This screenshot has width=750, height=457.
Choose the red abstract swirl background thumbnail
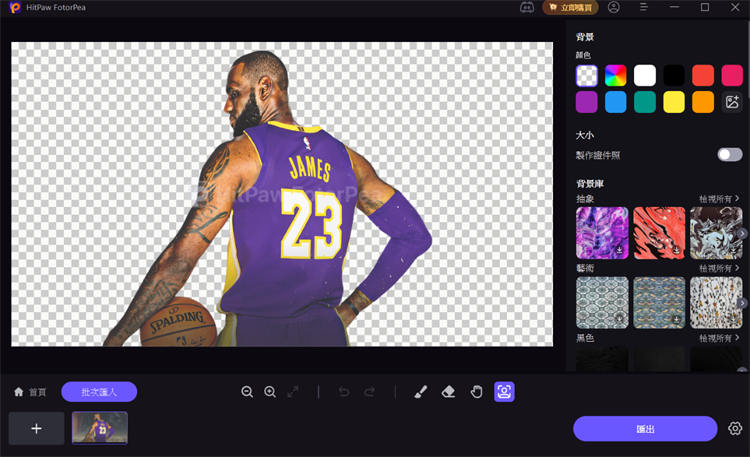[659, 233]
